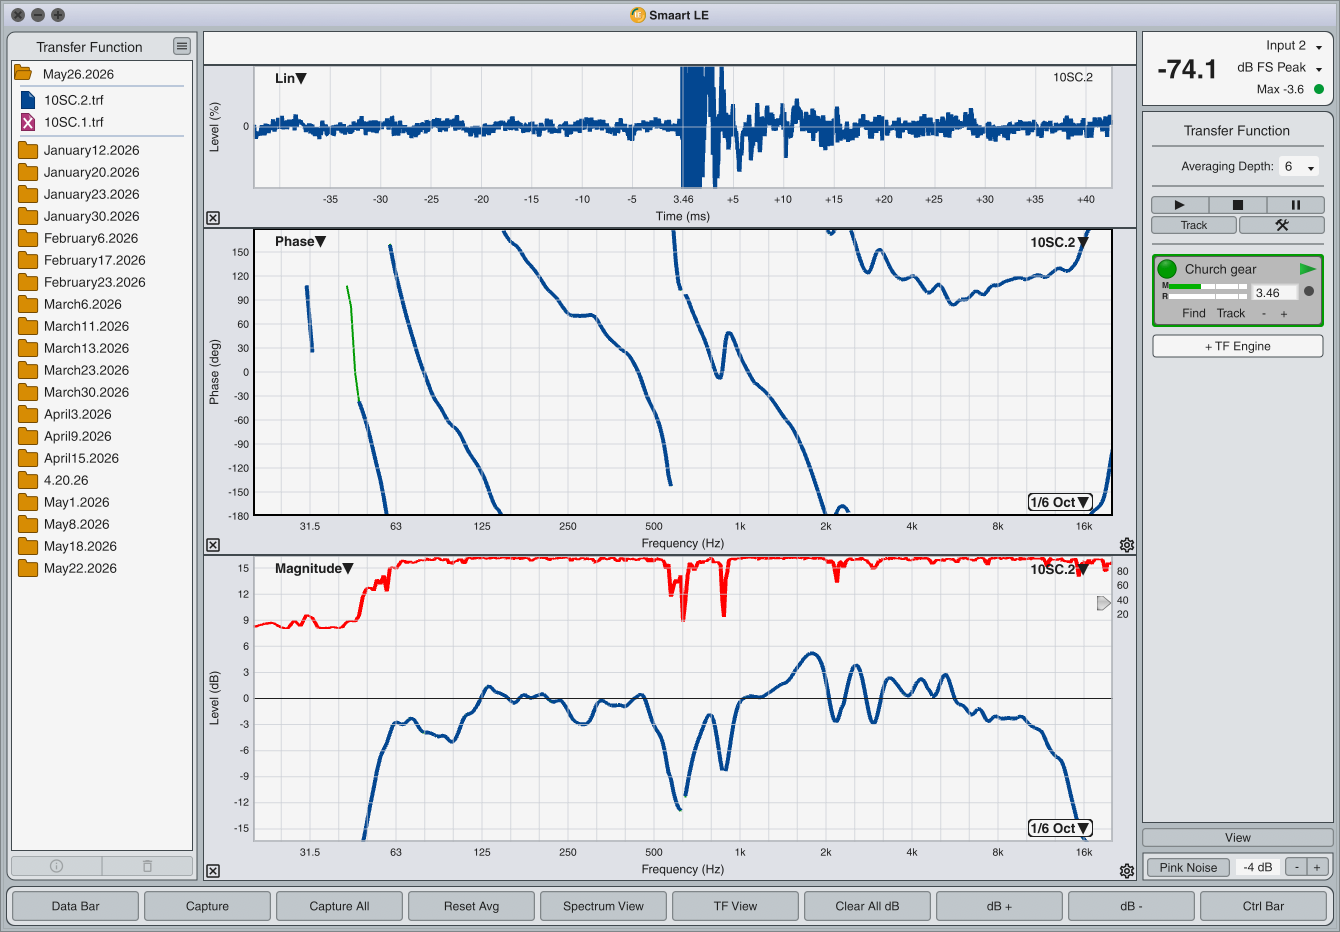Open measurement config tools button
Viewport: 1340px width, 932px height.
1282,225
